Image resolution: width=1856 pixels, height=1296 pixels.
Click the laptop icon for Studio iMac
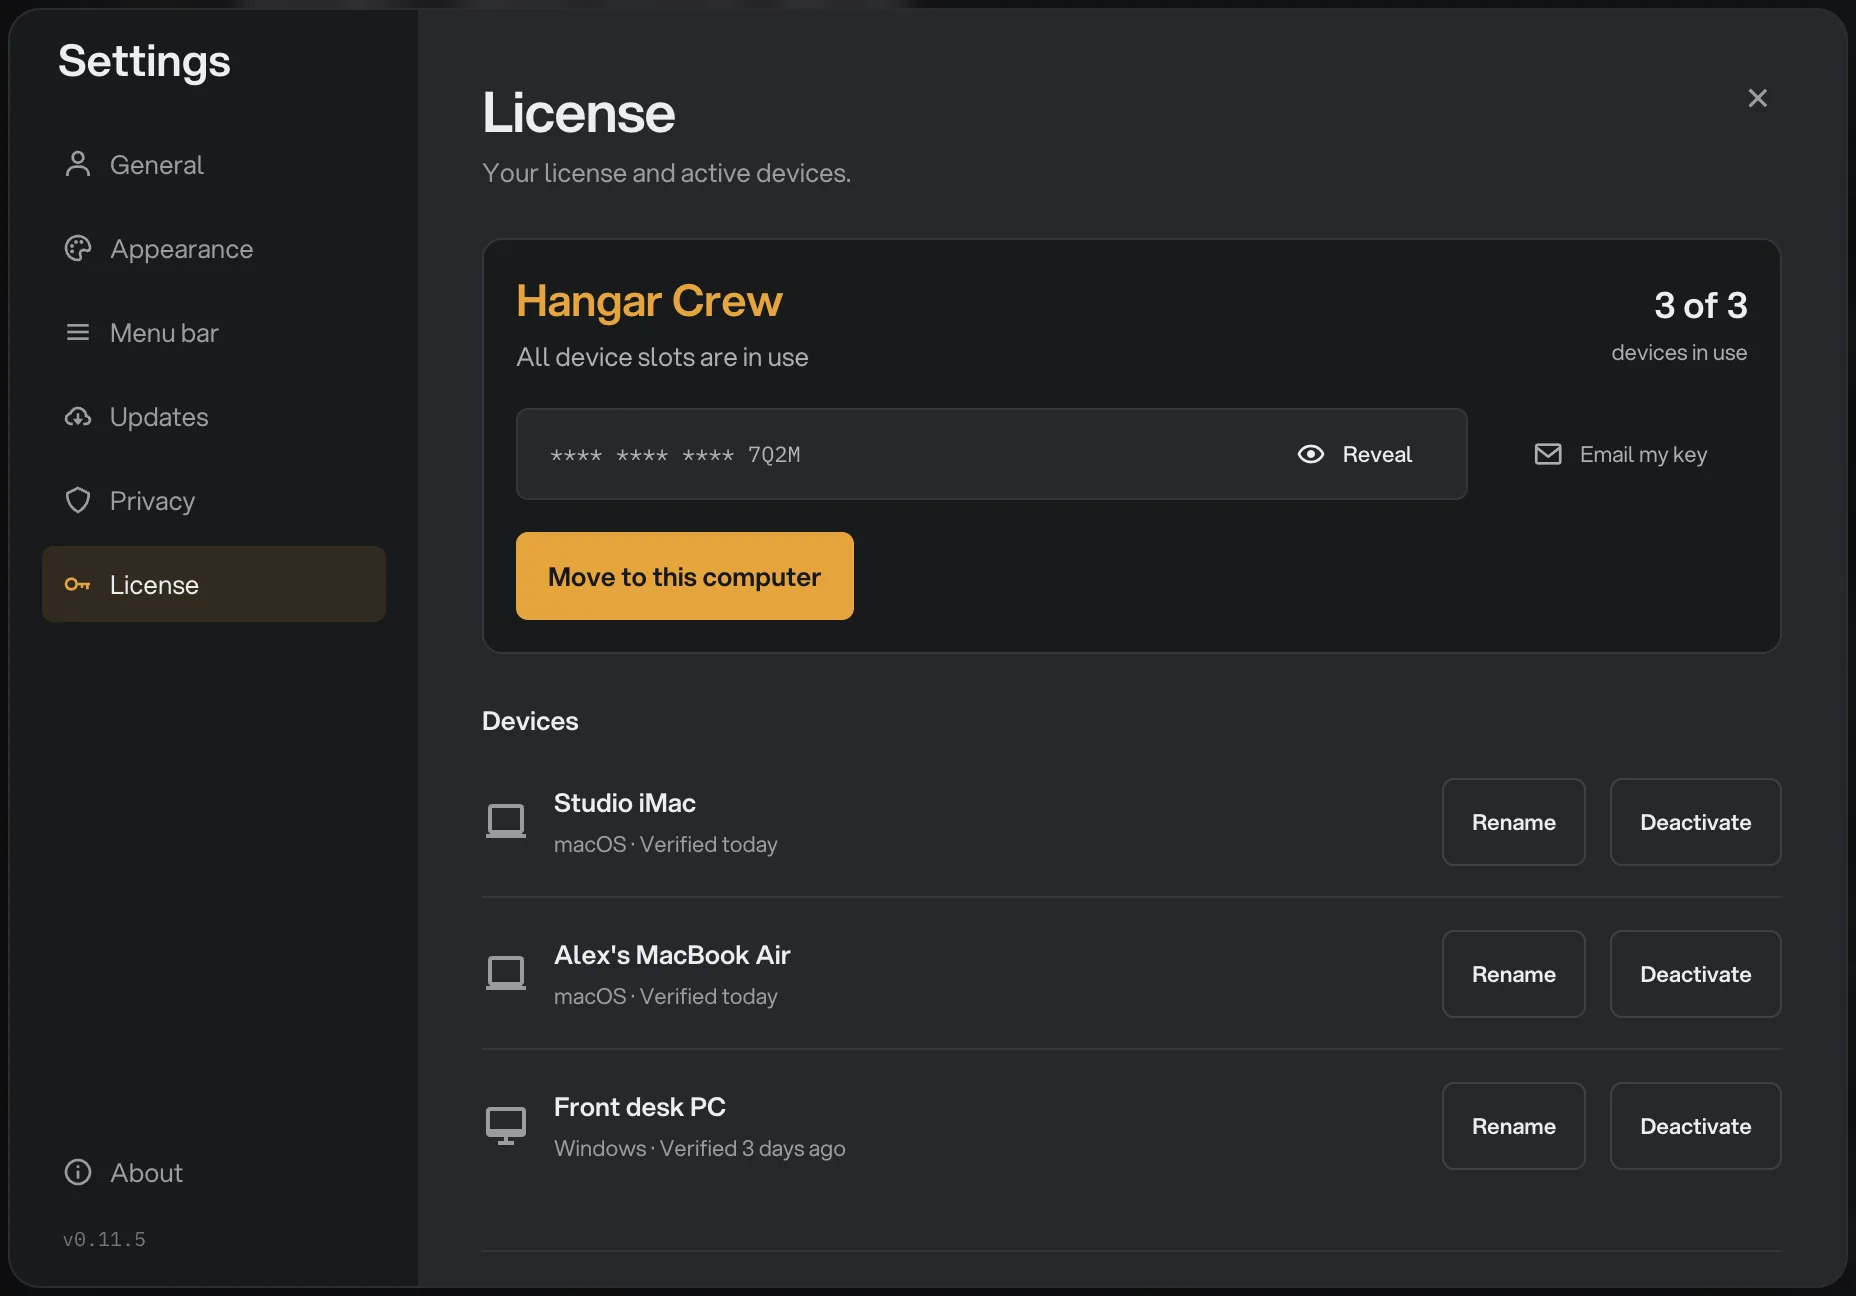[506, 822]
